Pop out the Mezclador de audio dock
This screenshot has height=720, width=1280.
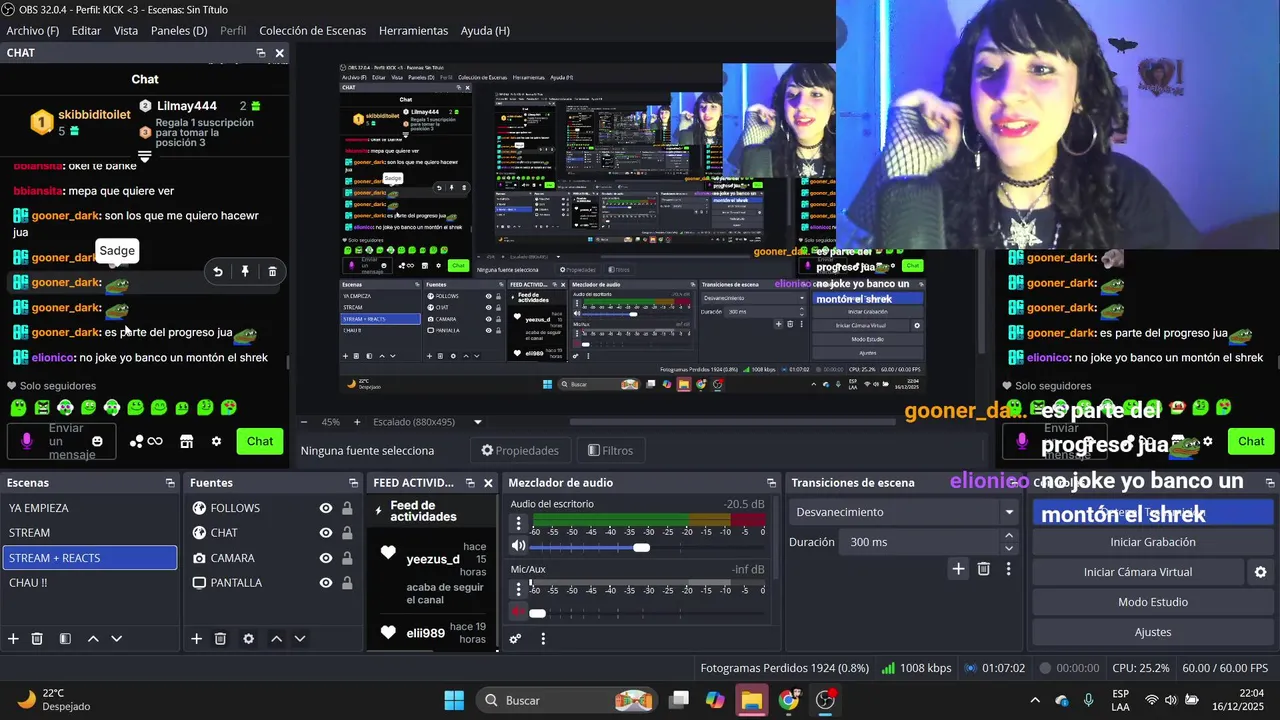[771, 483]
